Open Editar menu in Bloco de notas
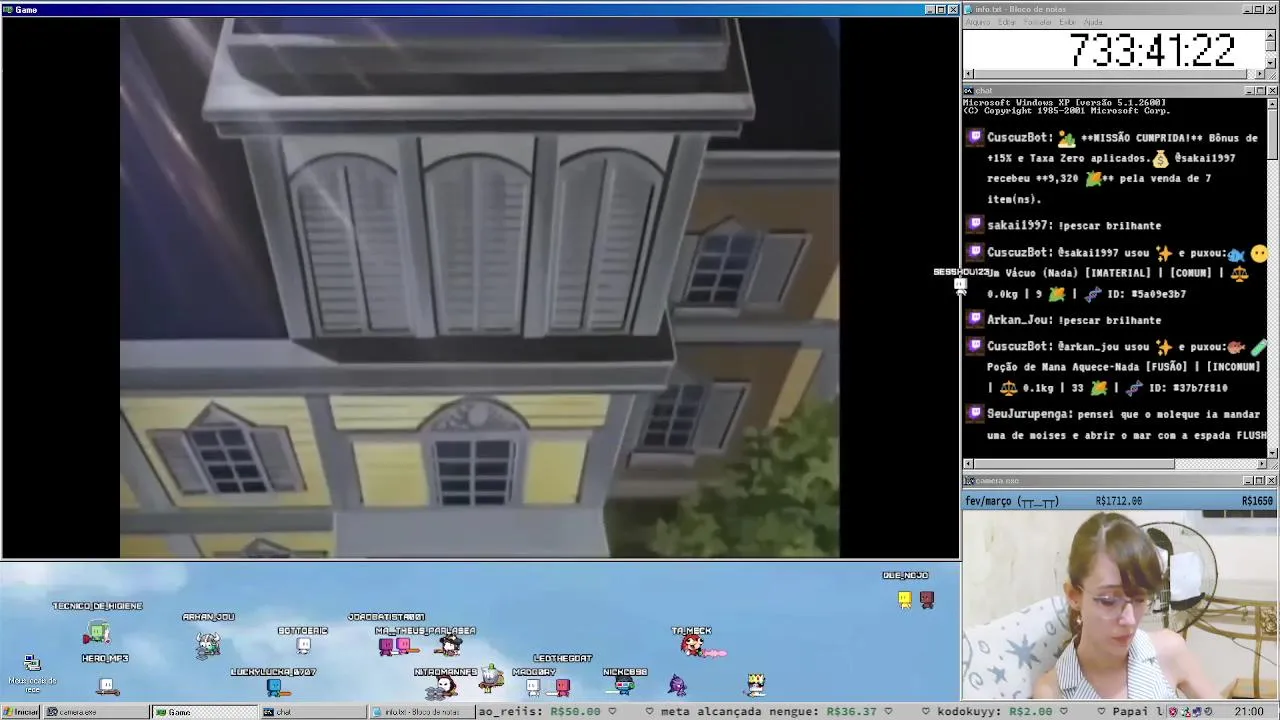 tap(1007, 22)
